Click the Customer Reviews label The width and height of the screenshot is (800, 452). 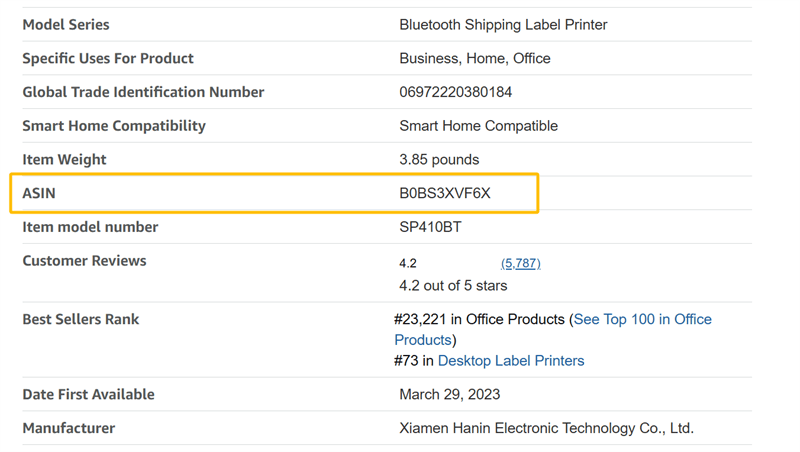tap(84, 261)
